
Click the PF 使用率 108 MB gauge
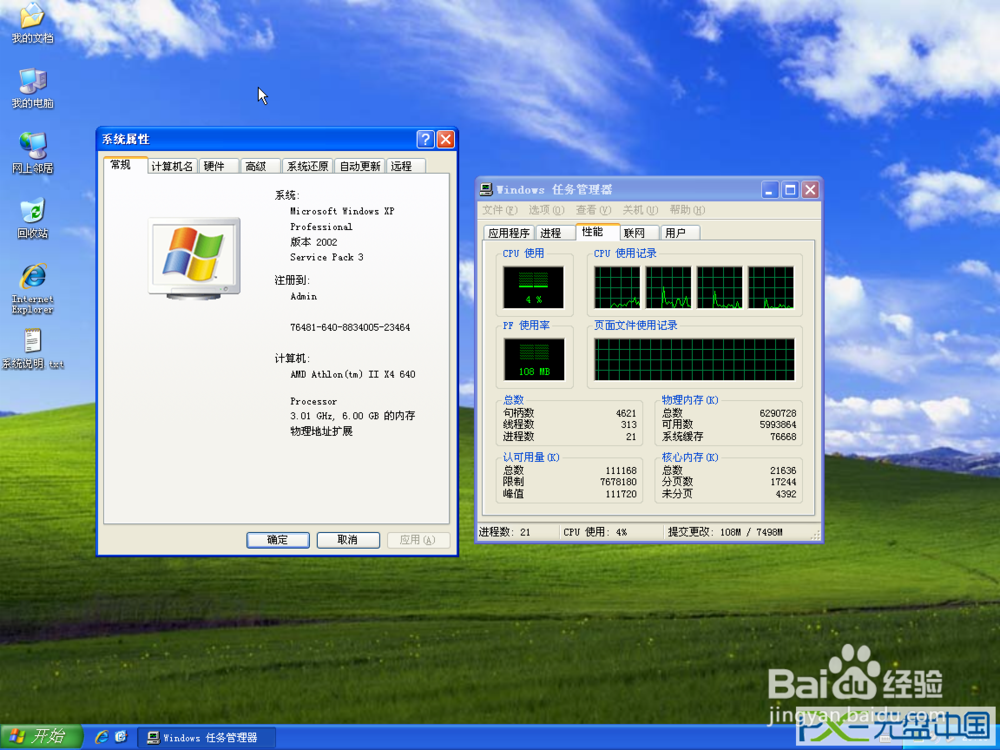[534, 359]
